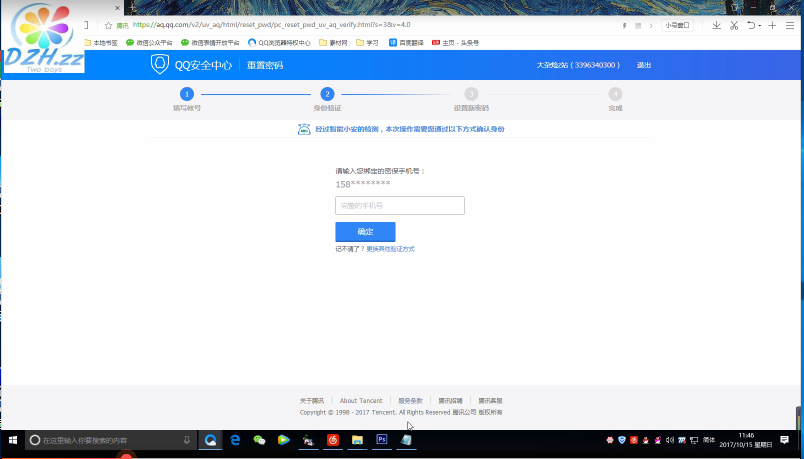
Task: Open Tencent Video from taskbar
Action: coord(284,440)
